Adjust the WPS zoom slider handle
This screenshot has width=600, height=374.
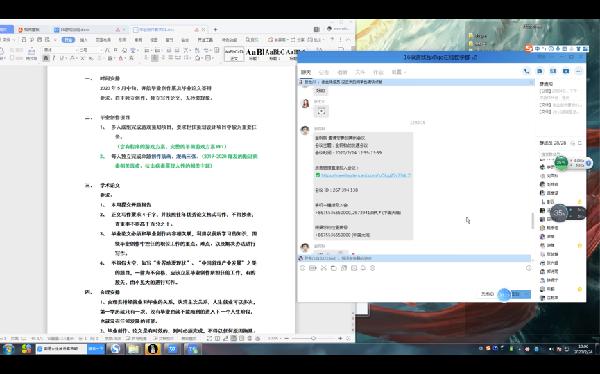[313, 338]
